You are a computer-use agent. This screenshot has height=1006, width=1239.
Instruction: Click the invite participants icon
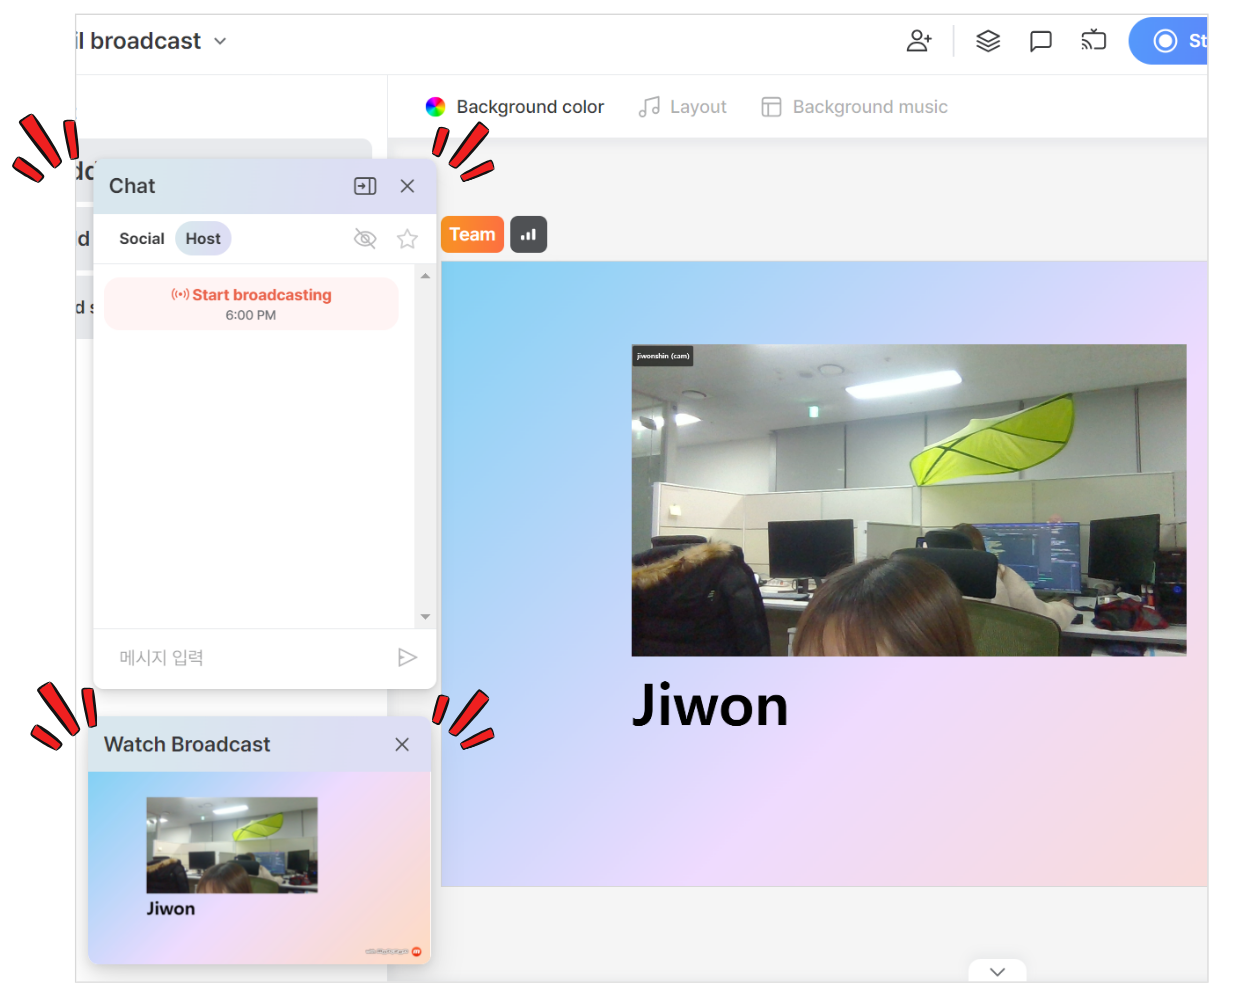pyautogui.click(x=919, y=40)
